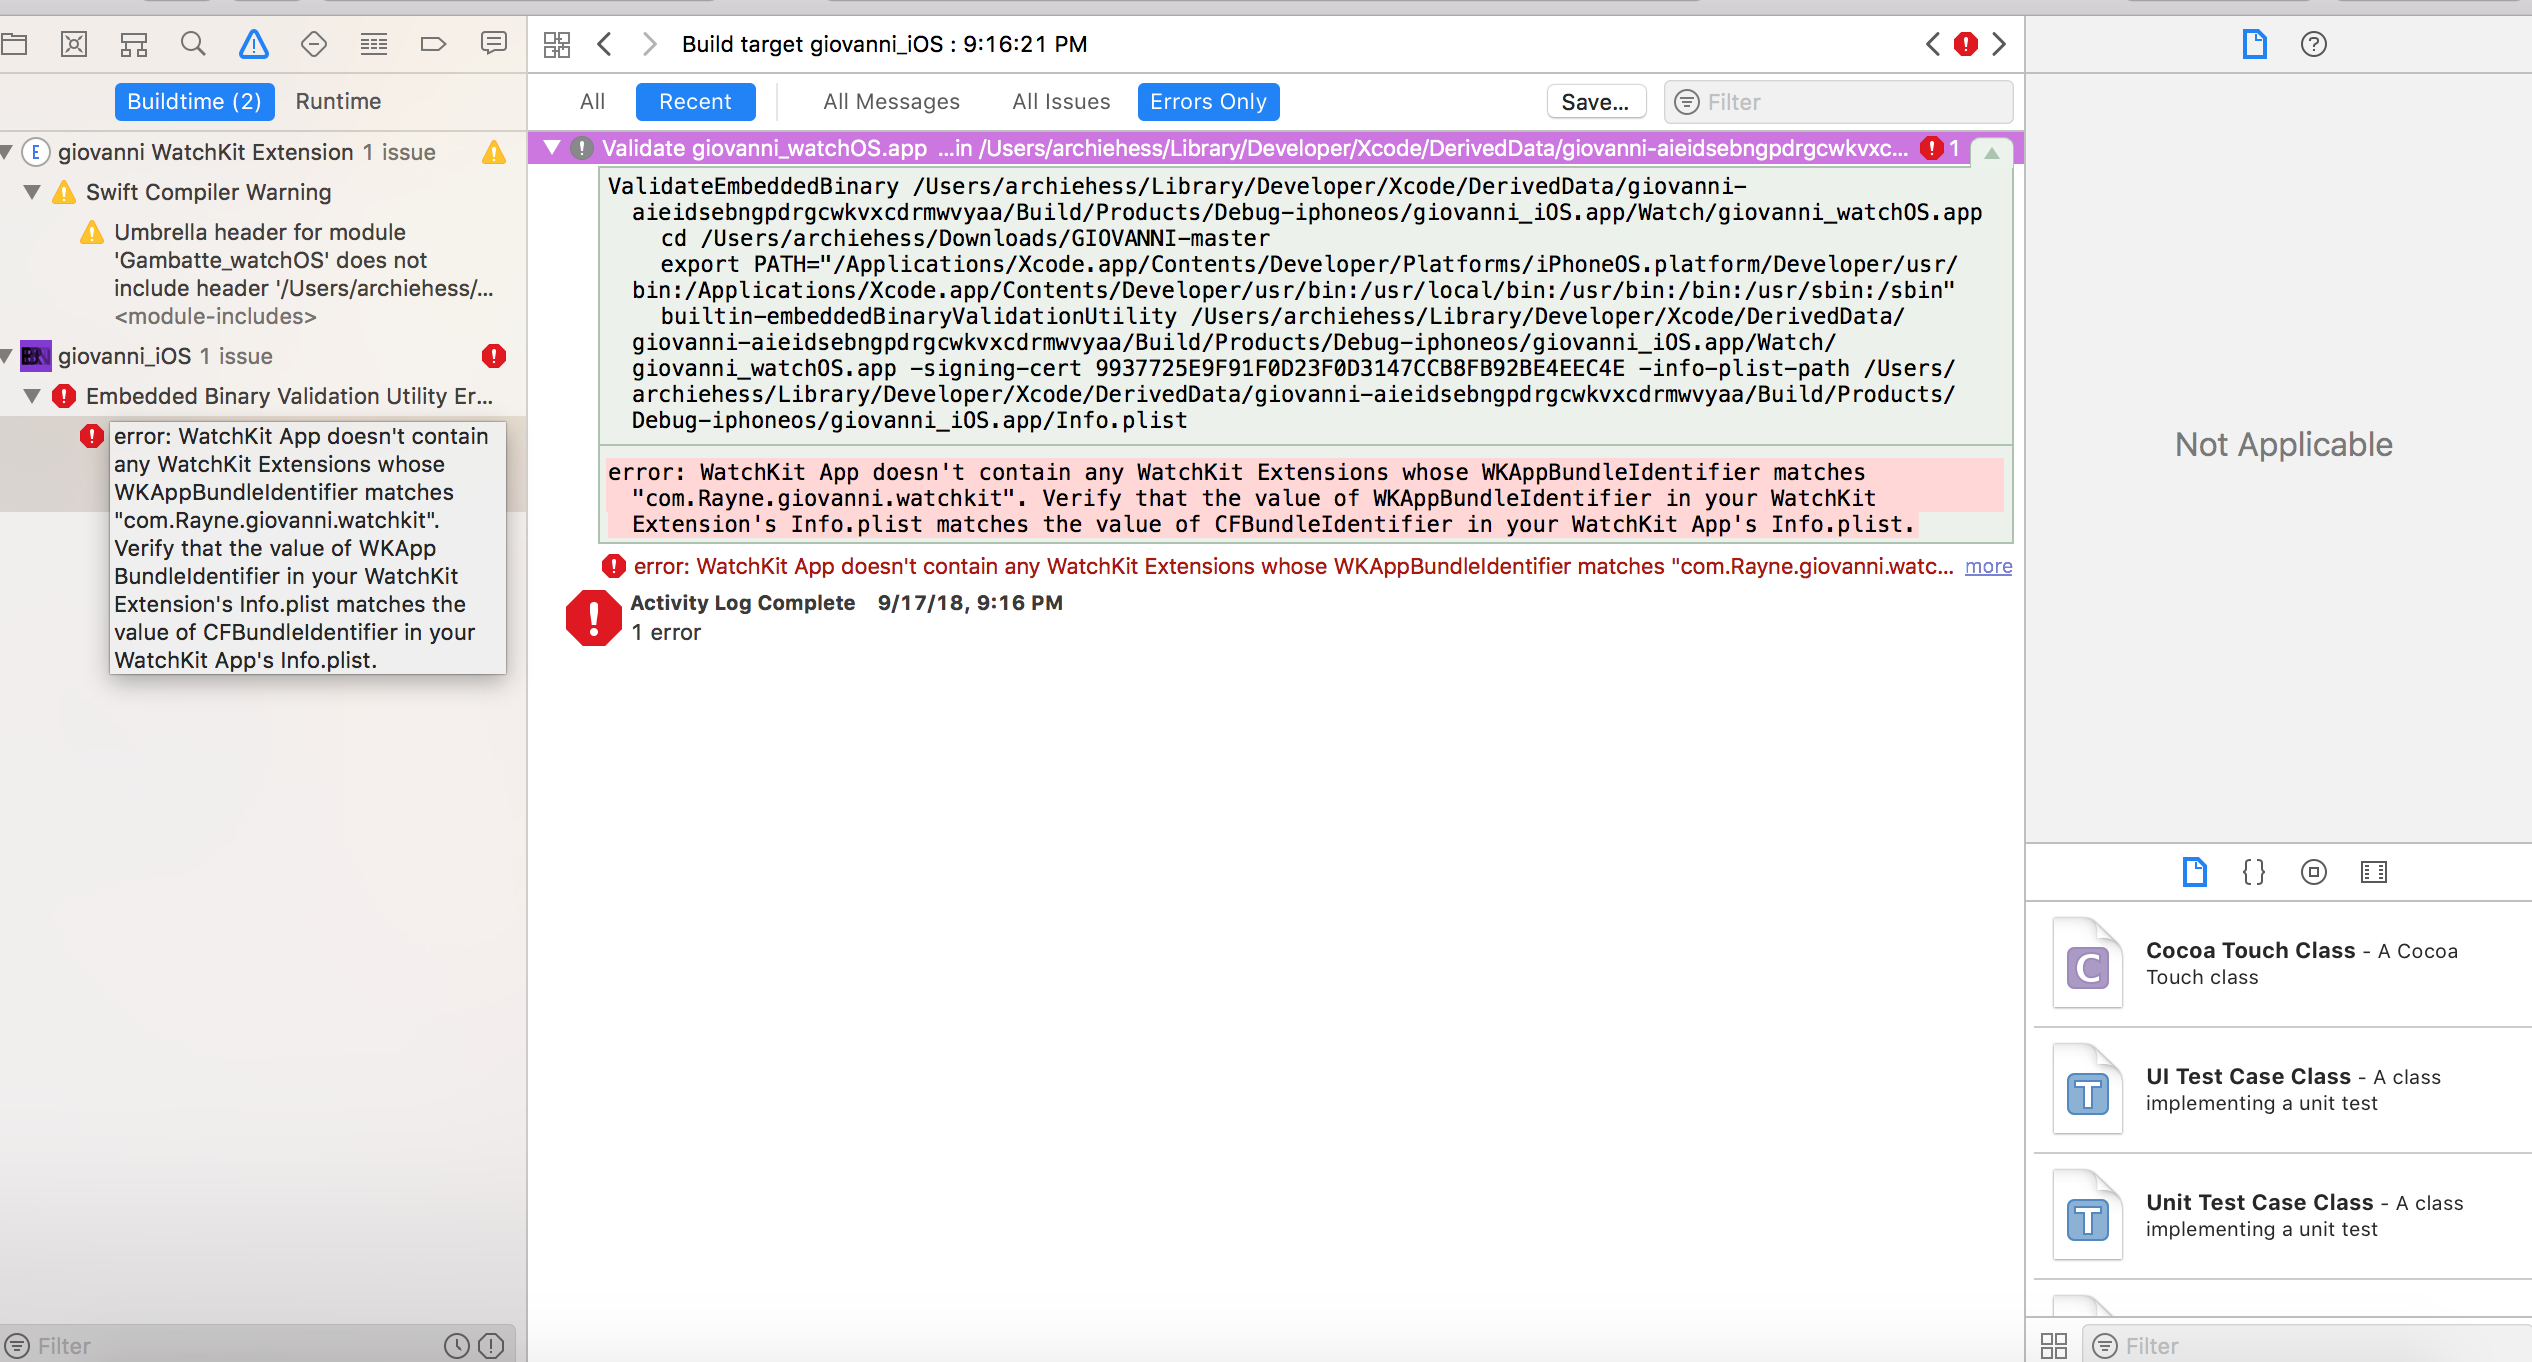Click the more link on the error

coord(1987,566)
